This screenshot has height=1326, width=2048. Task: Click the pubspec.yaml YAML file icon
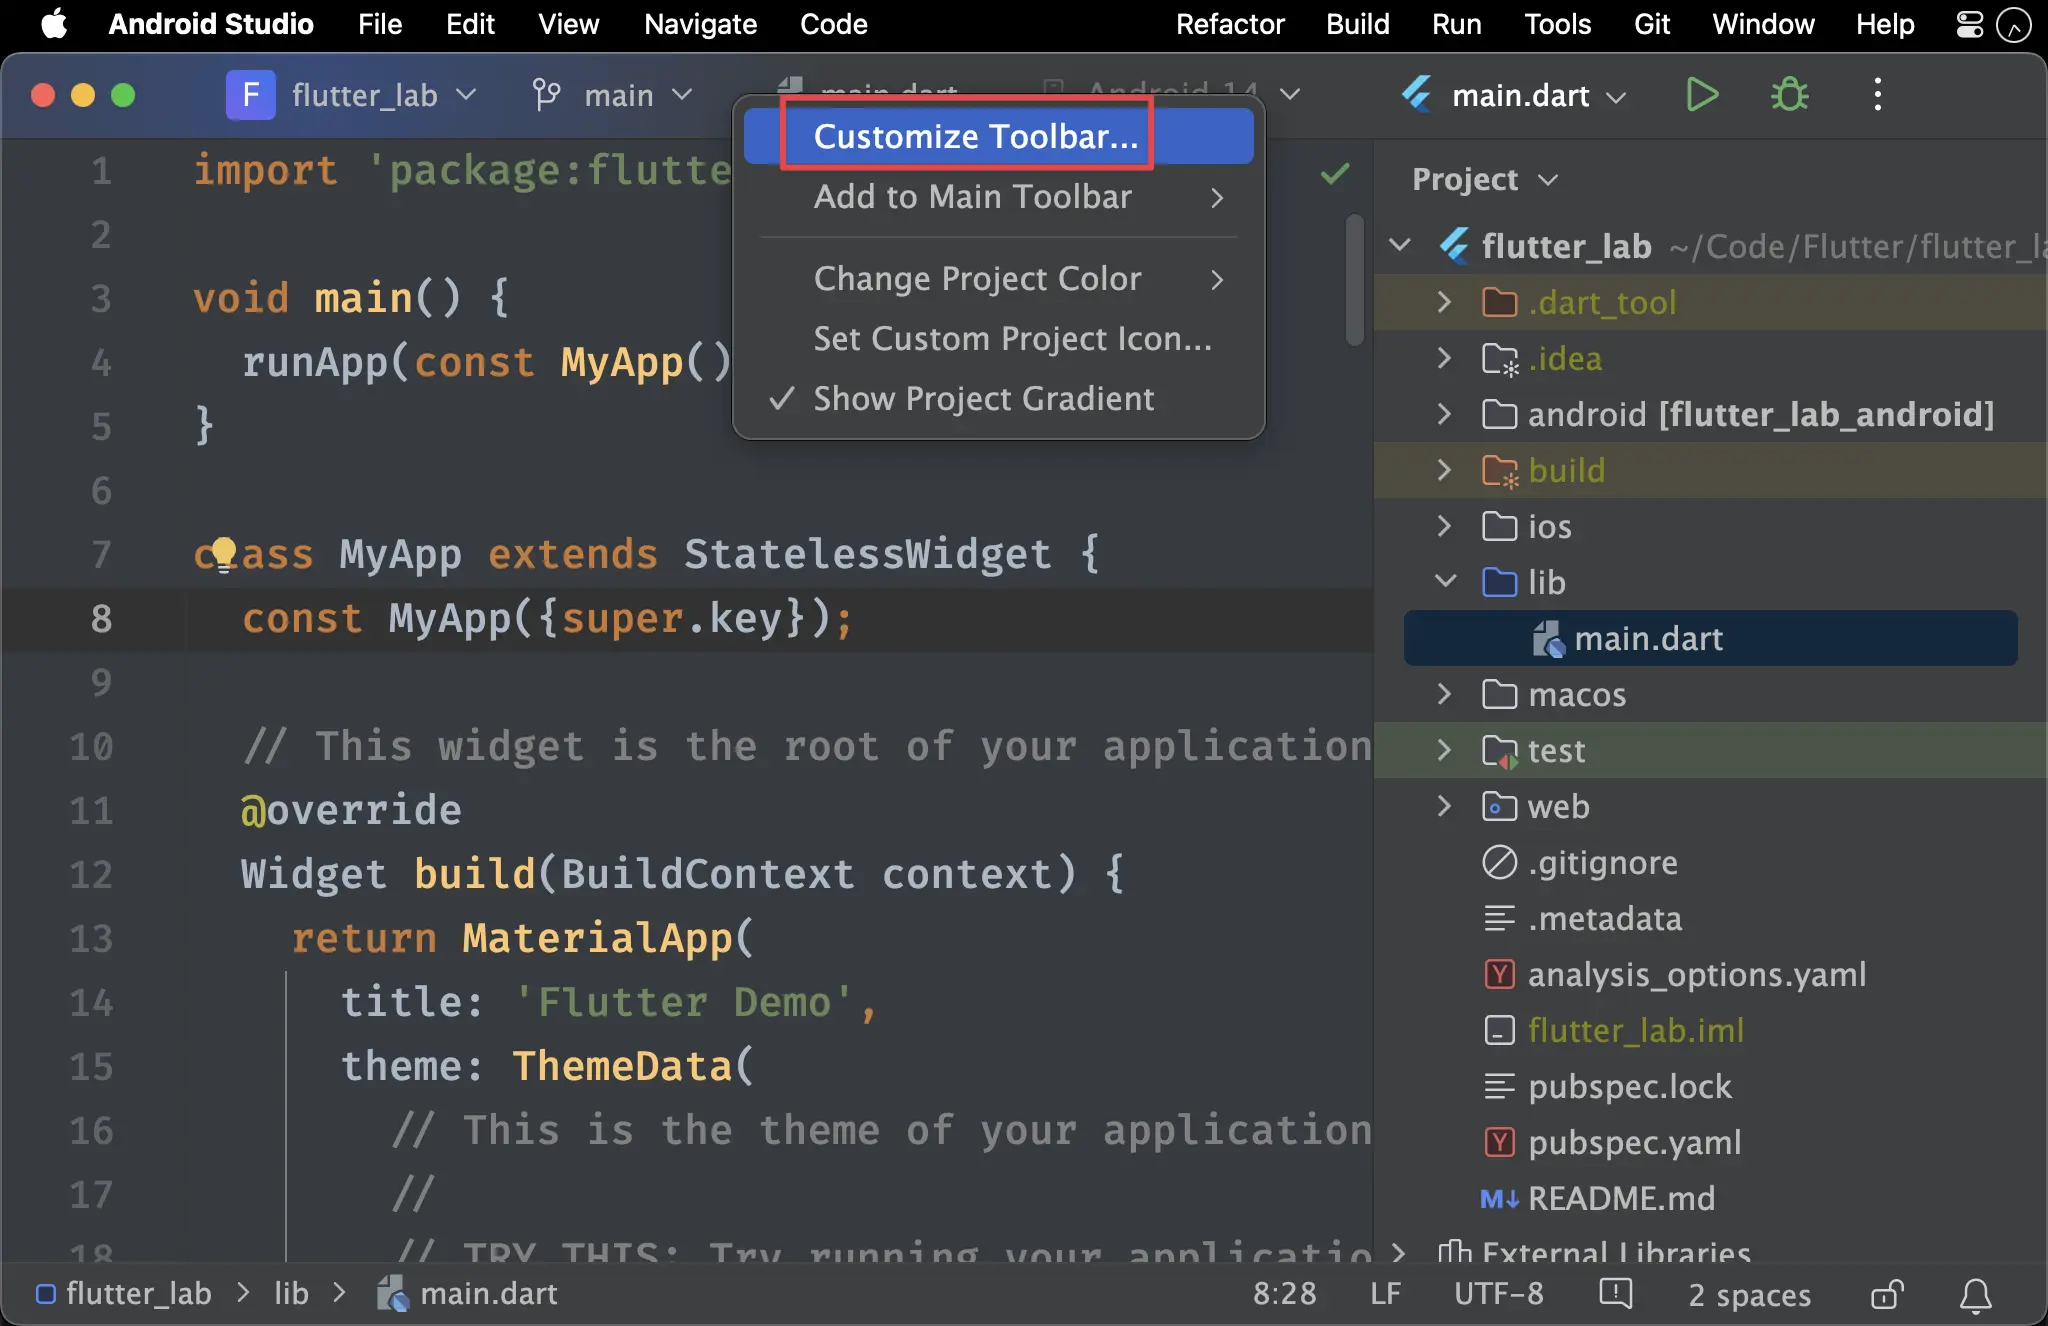coord(1499,1142)
